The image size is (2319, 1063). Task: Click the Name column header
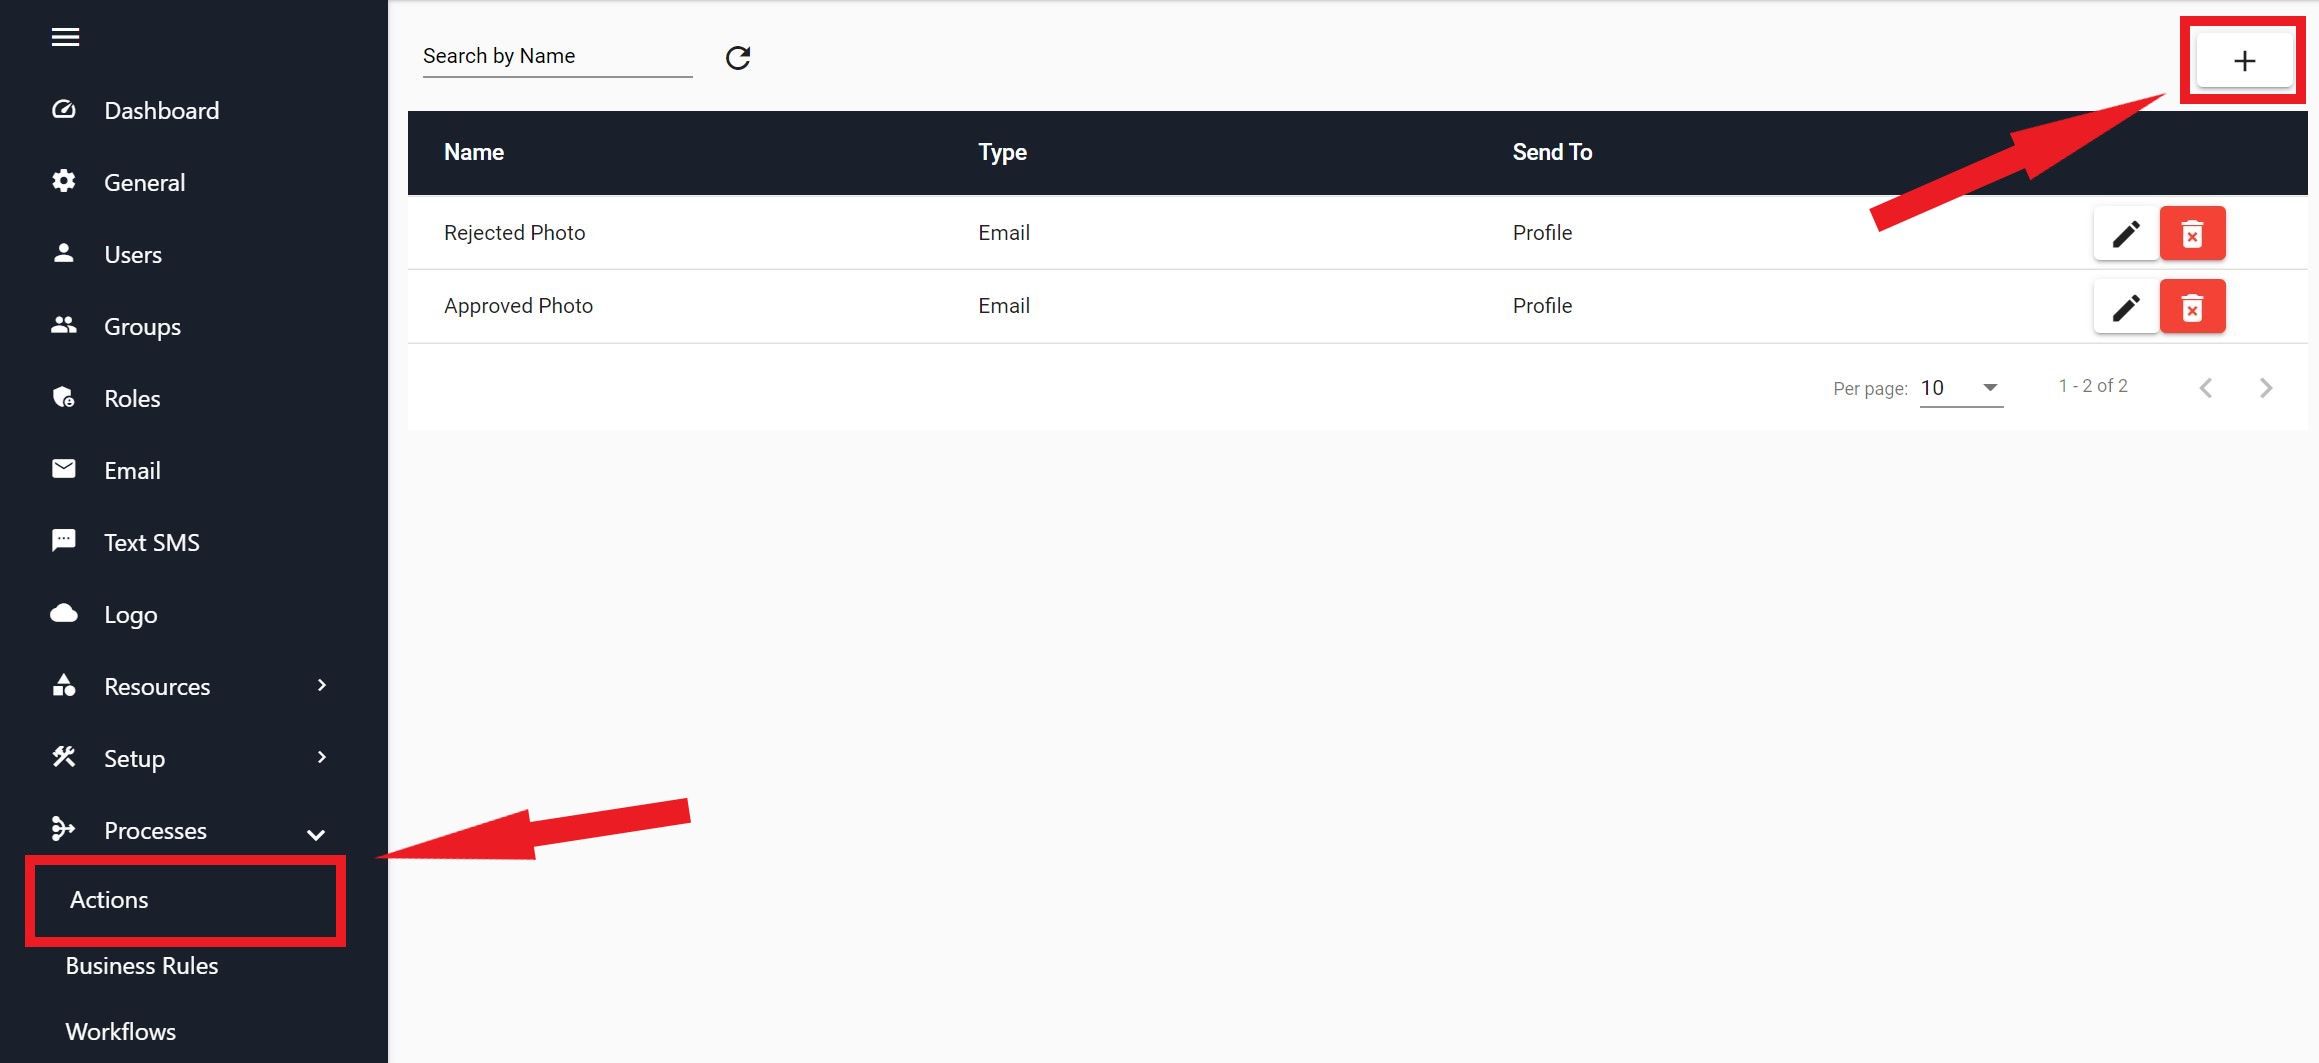click(x=474, y=152)
